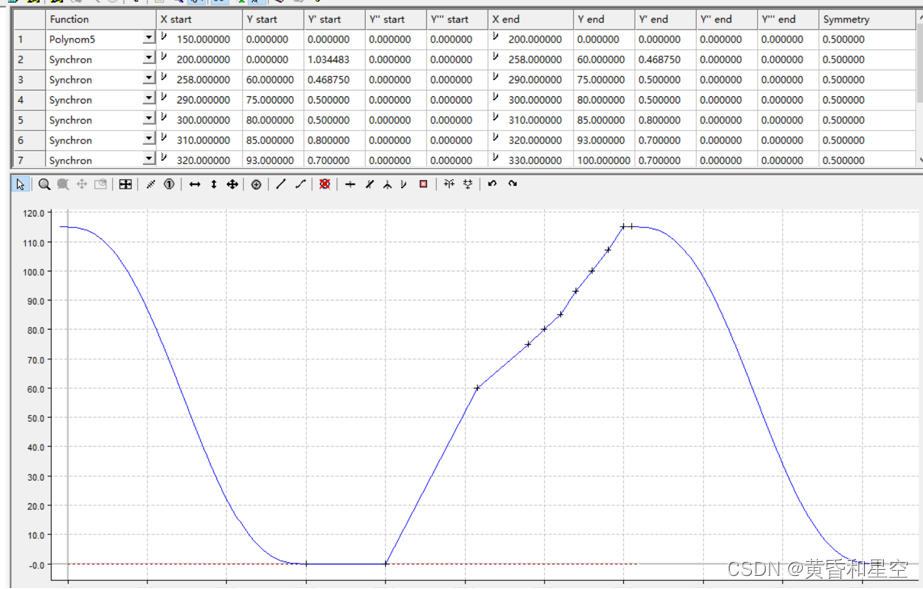Screen dimensions: 923x589
Task: Select the vertical double-arrow tool
Action: pyautogui.click(x=214, y=185)
